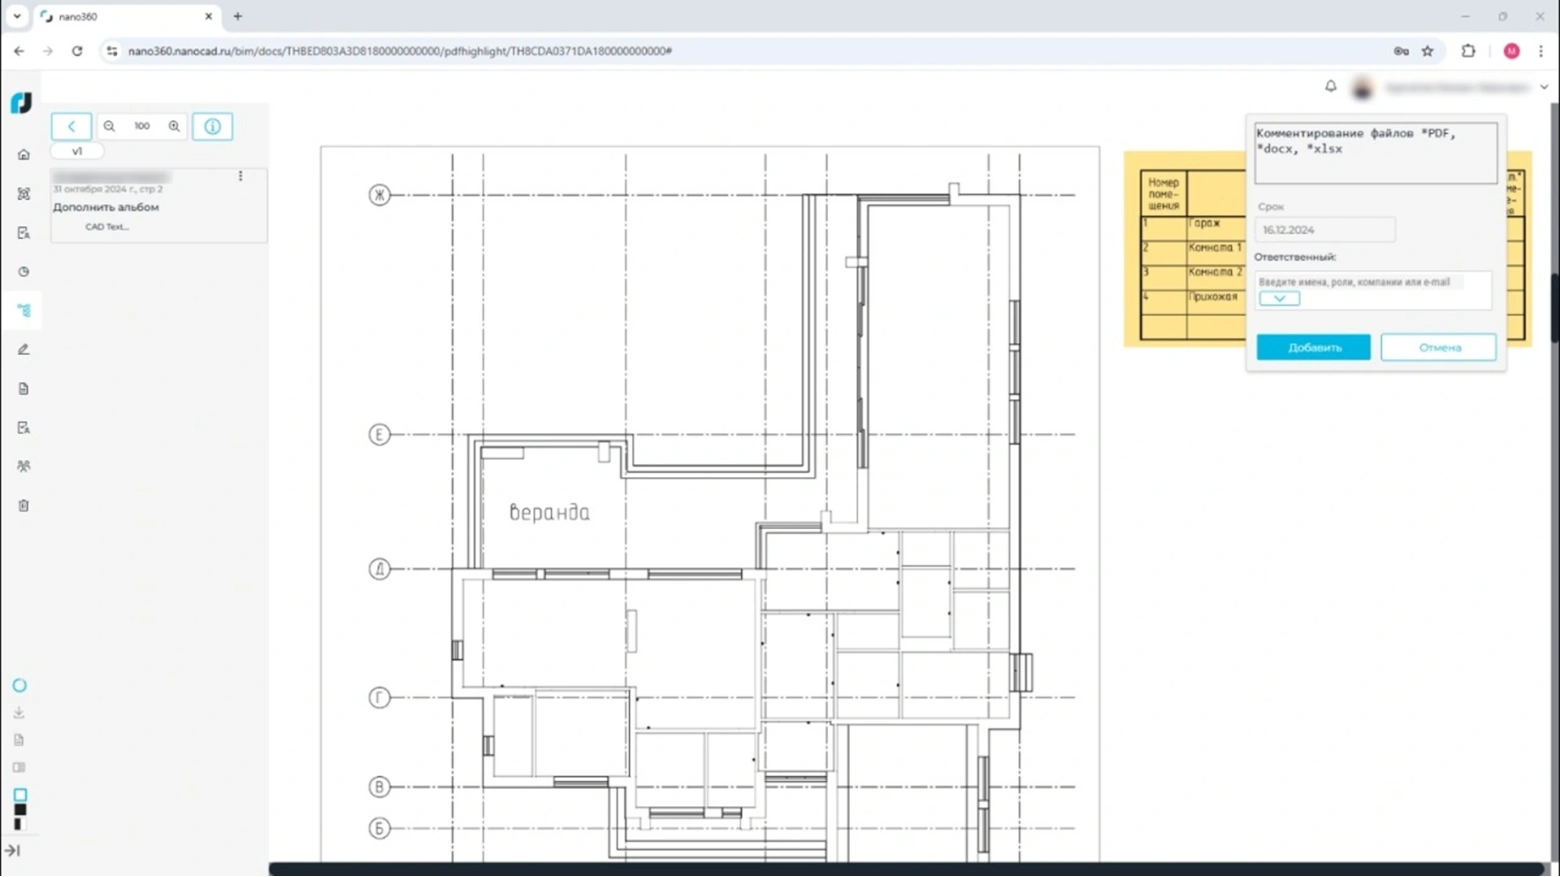Click the Добавить button

pos(1313,348)
